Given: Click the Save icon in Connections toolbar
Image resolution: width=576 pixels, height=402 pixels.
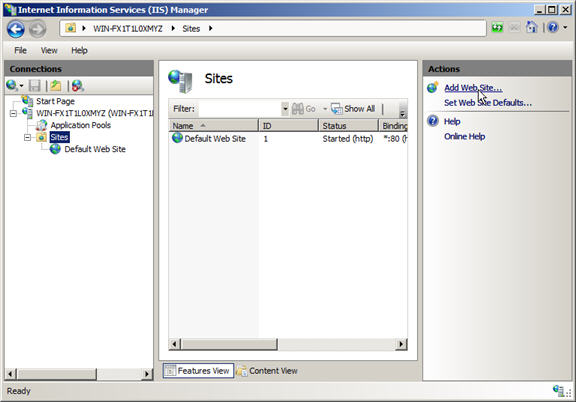Looking at the screenshot, I should click(x=35, y=86).
